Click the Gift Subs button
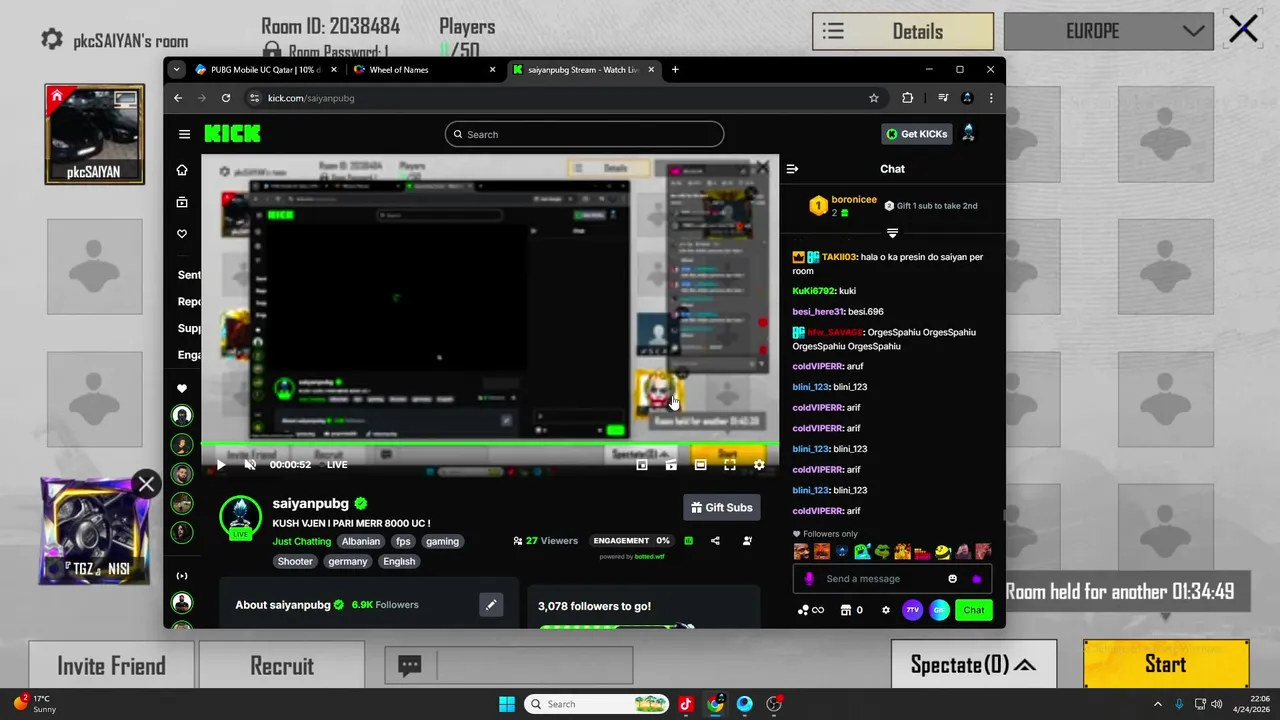The image size is (1280, 720). 722,508
